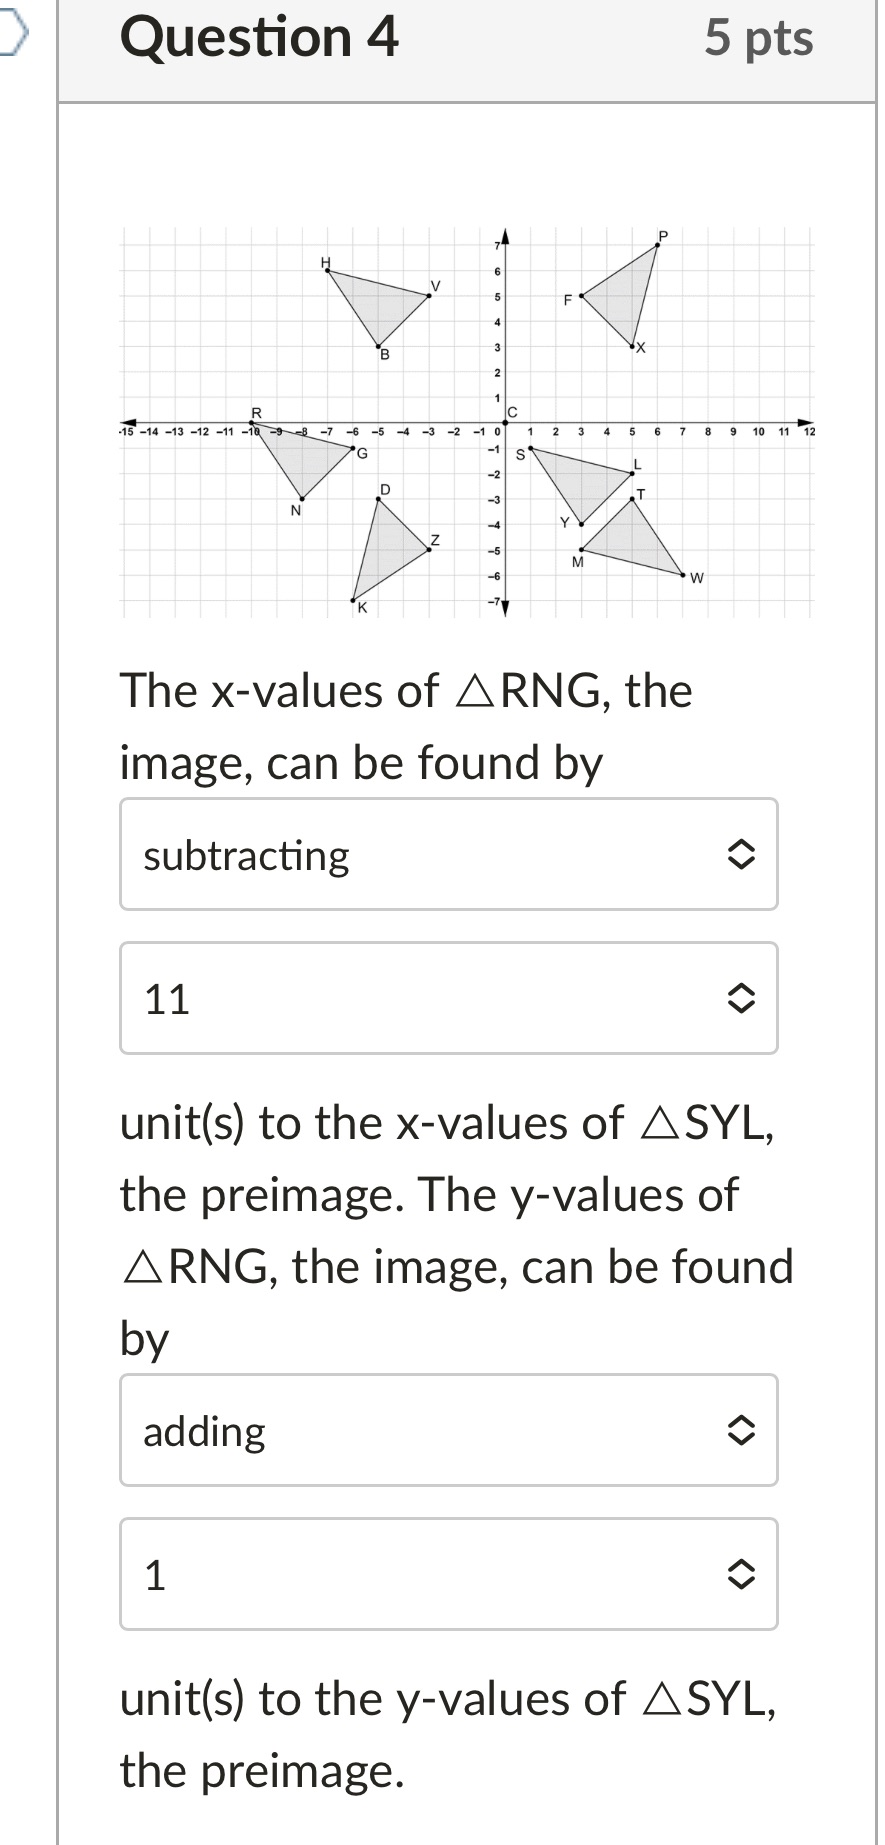Screen dimensions: 885x1845
Task: Click the chevron icon beside the 11 selector
Action: coord(742,999)
